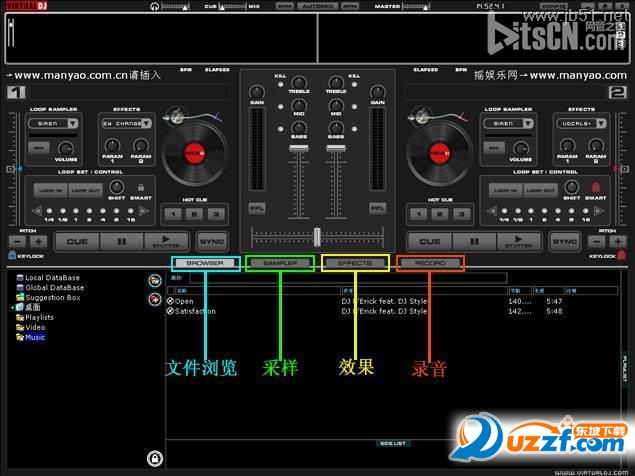The image size is (635, 476).
Task: Click LOOP OUT on right deck
Action: pos(540,190)
